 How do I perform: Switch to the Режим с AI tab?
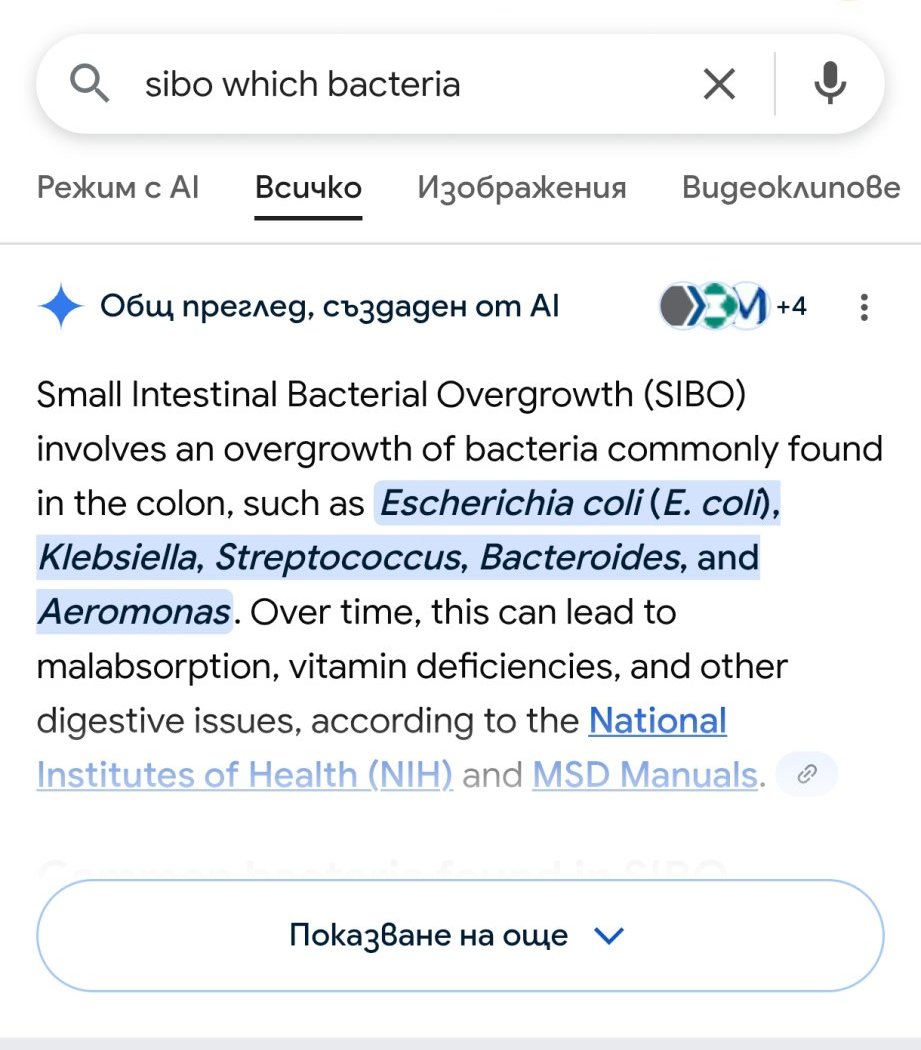click(118, 187)
